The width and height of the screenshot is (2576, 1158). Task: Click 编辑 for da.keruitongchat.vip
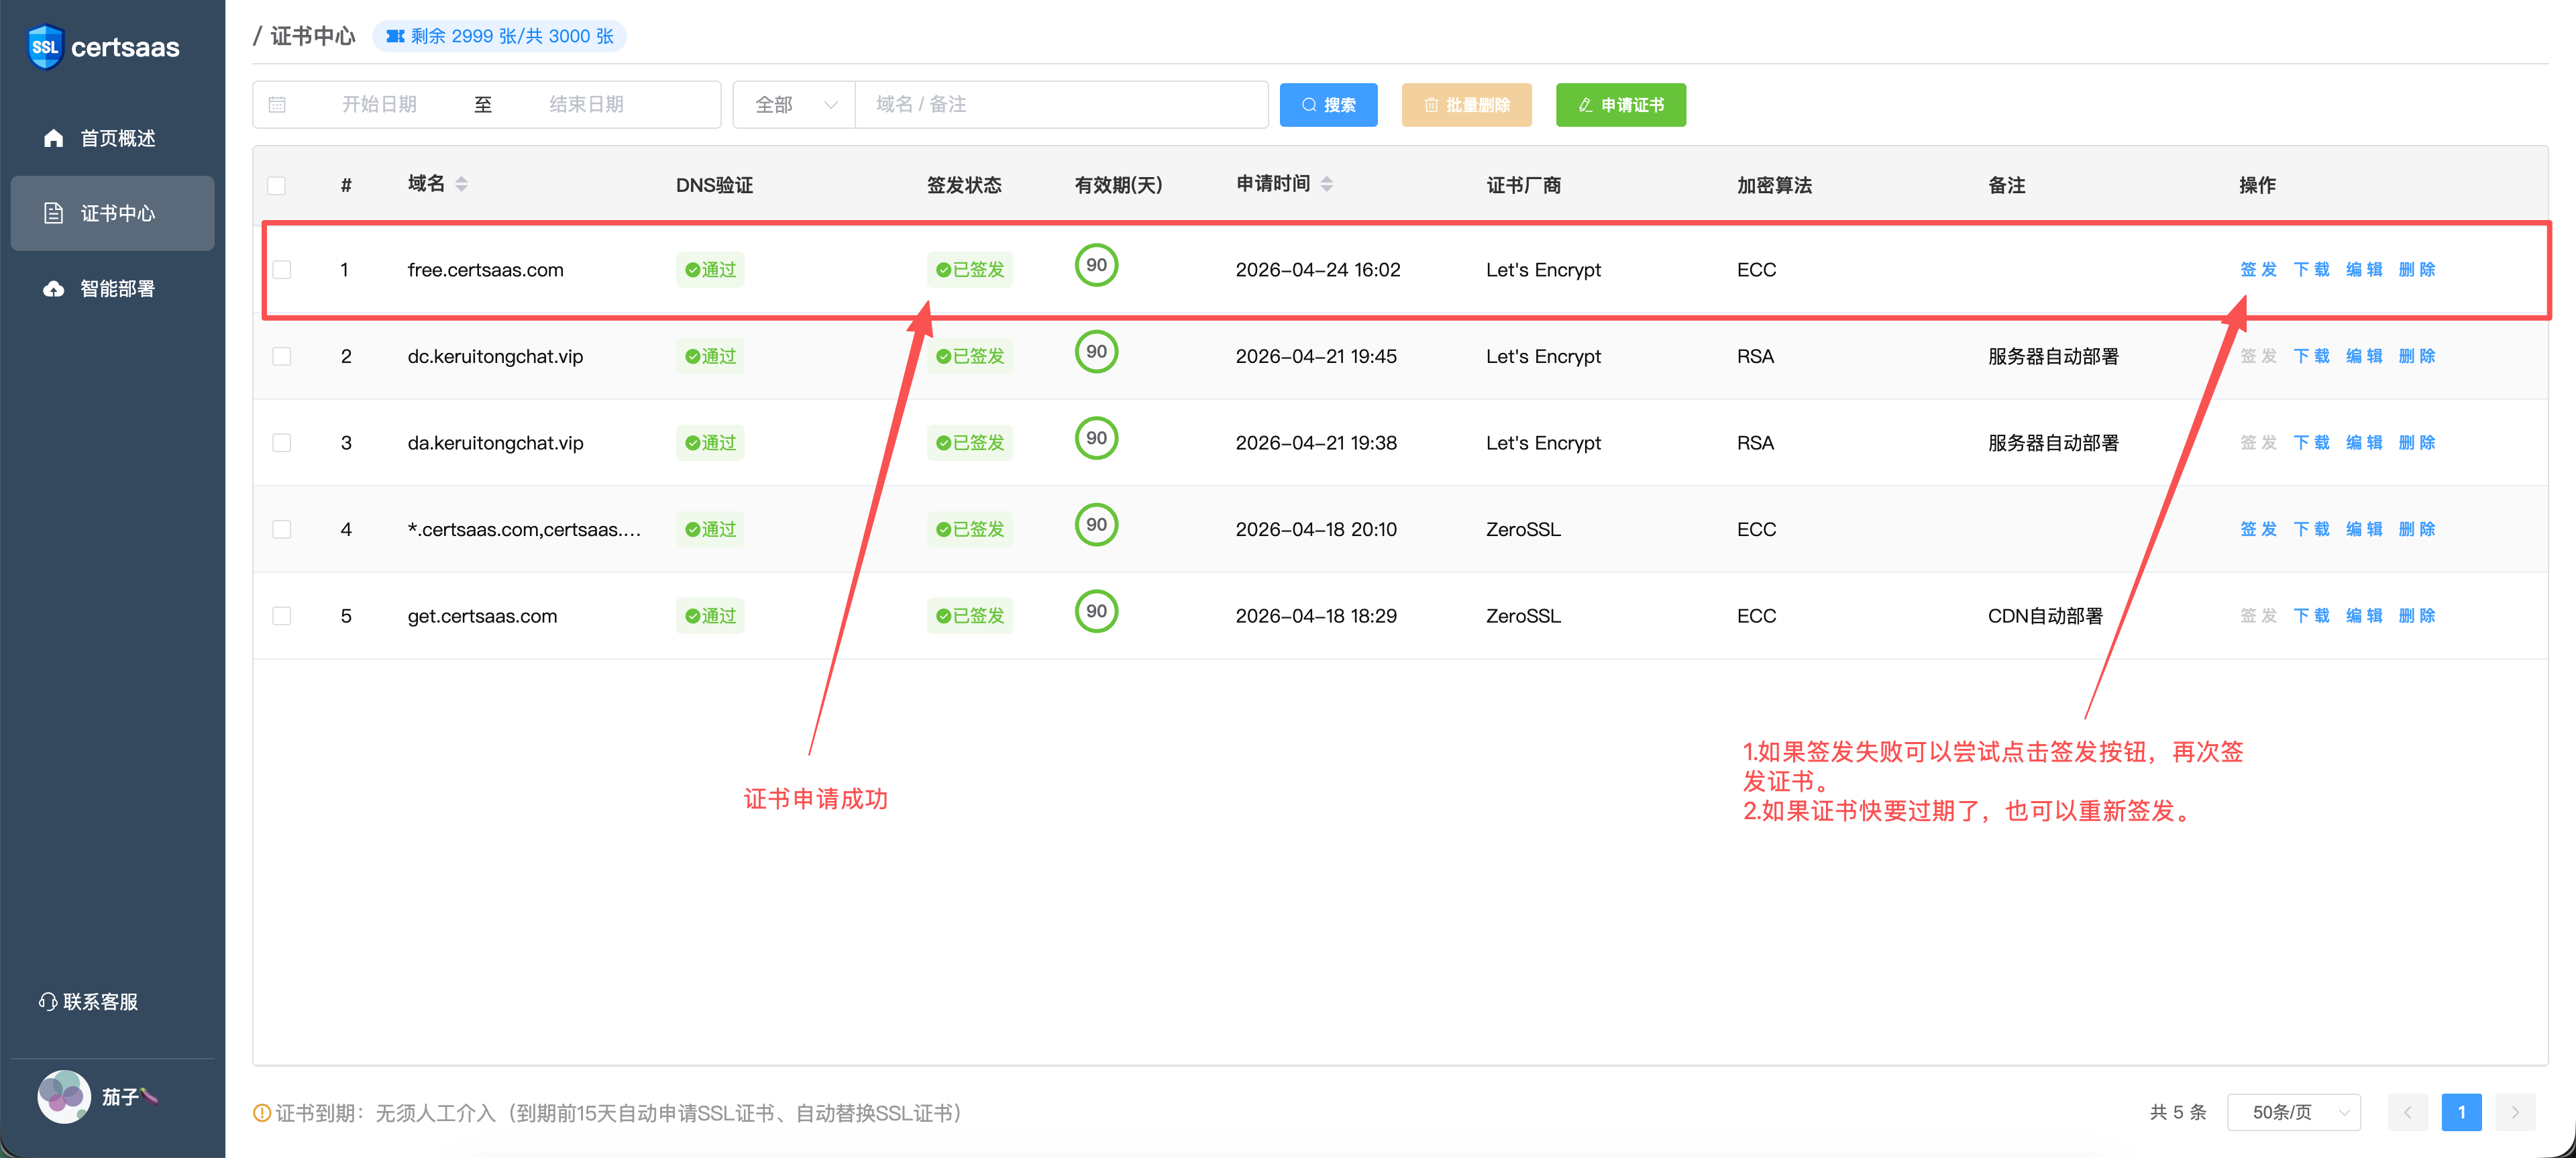coord(2364,442)
